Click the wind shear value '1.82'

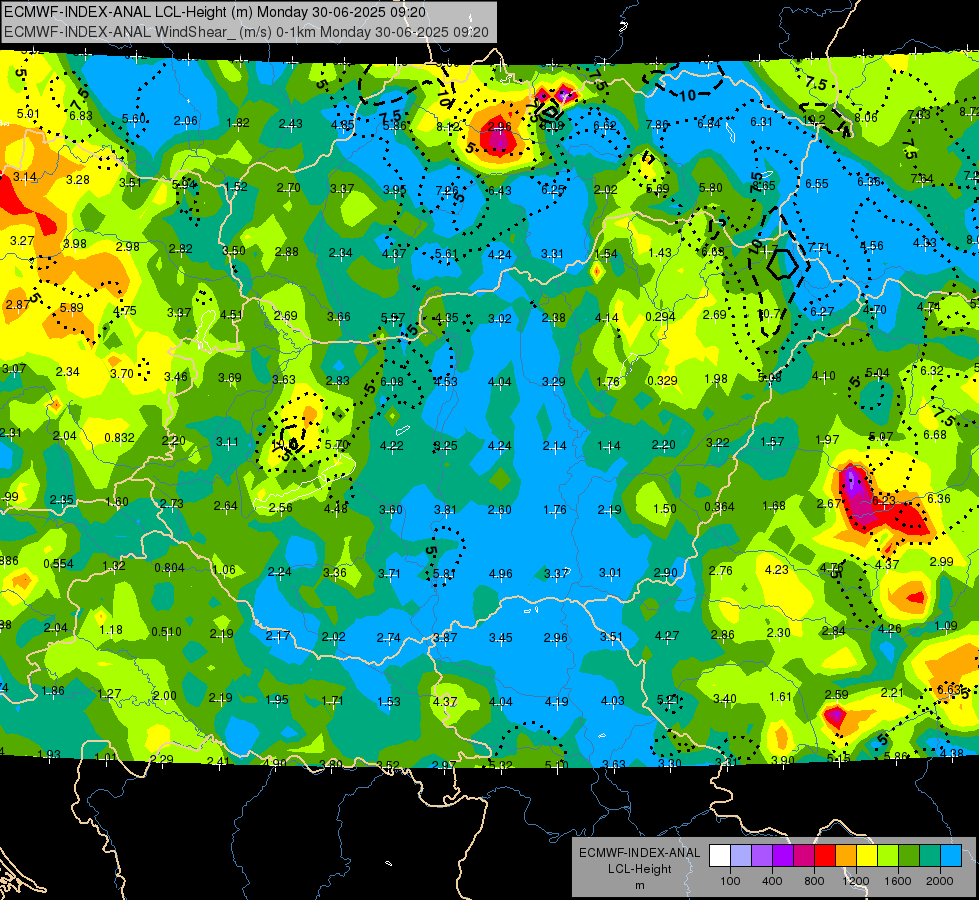click(238, 122)
